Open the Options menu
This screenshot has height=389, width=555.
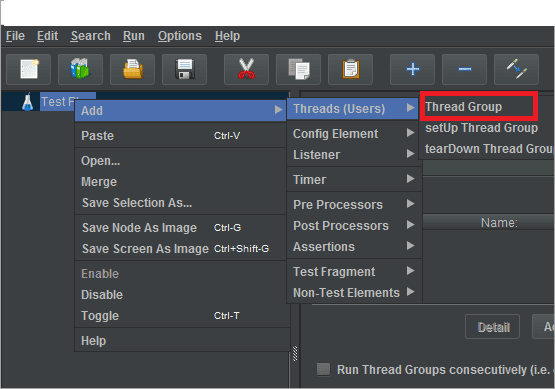(180, 36)
